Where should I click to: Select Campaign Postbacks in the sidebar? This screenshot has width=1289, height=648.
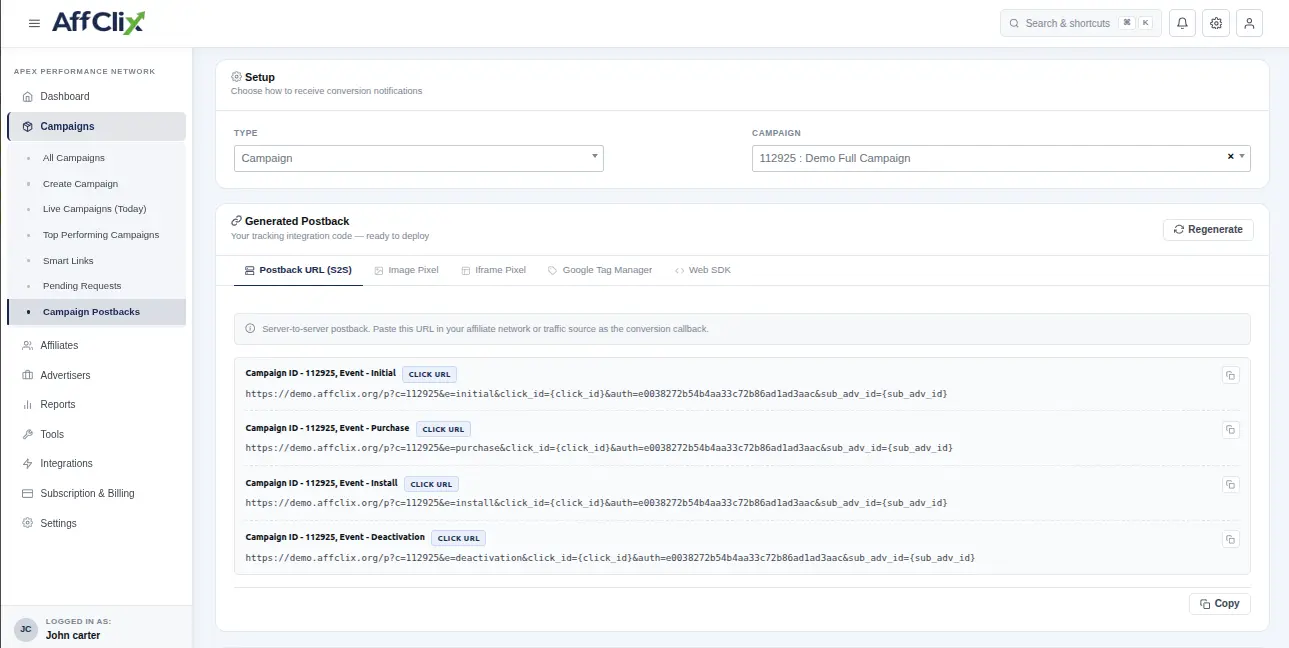96,312
